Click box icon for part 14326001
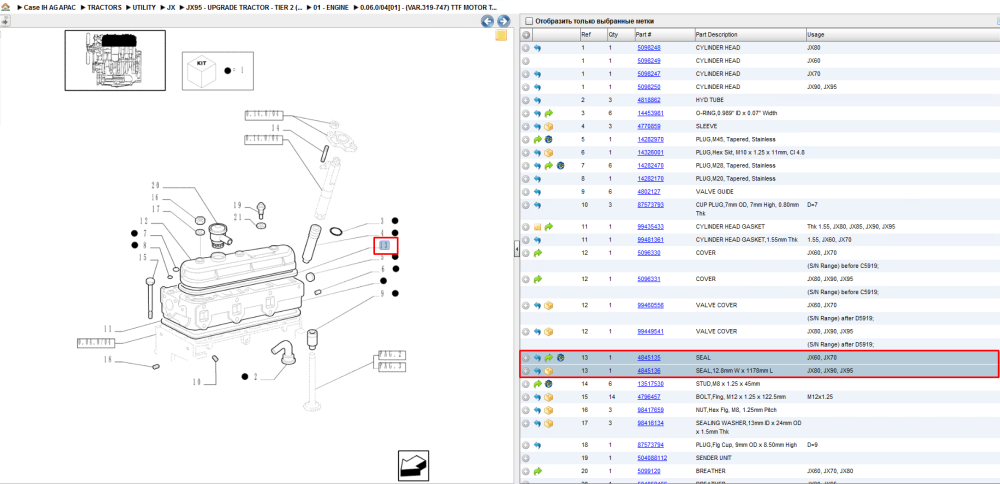 pyautogui.click(x=548, y=152)
